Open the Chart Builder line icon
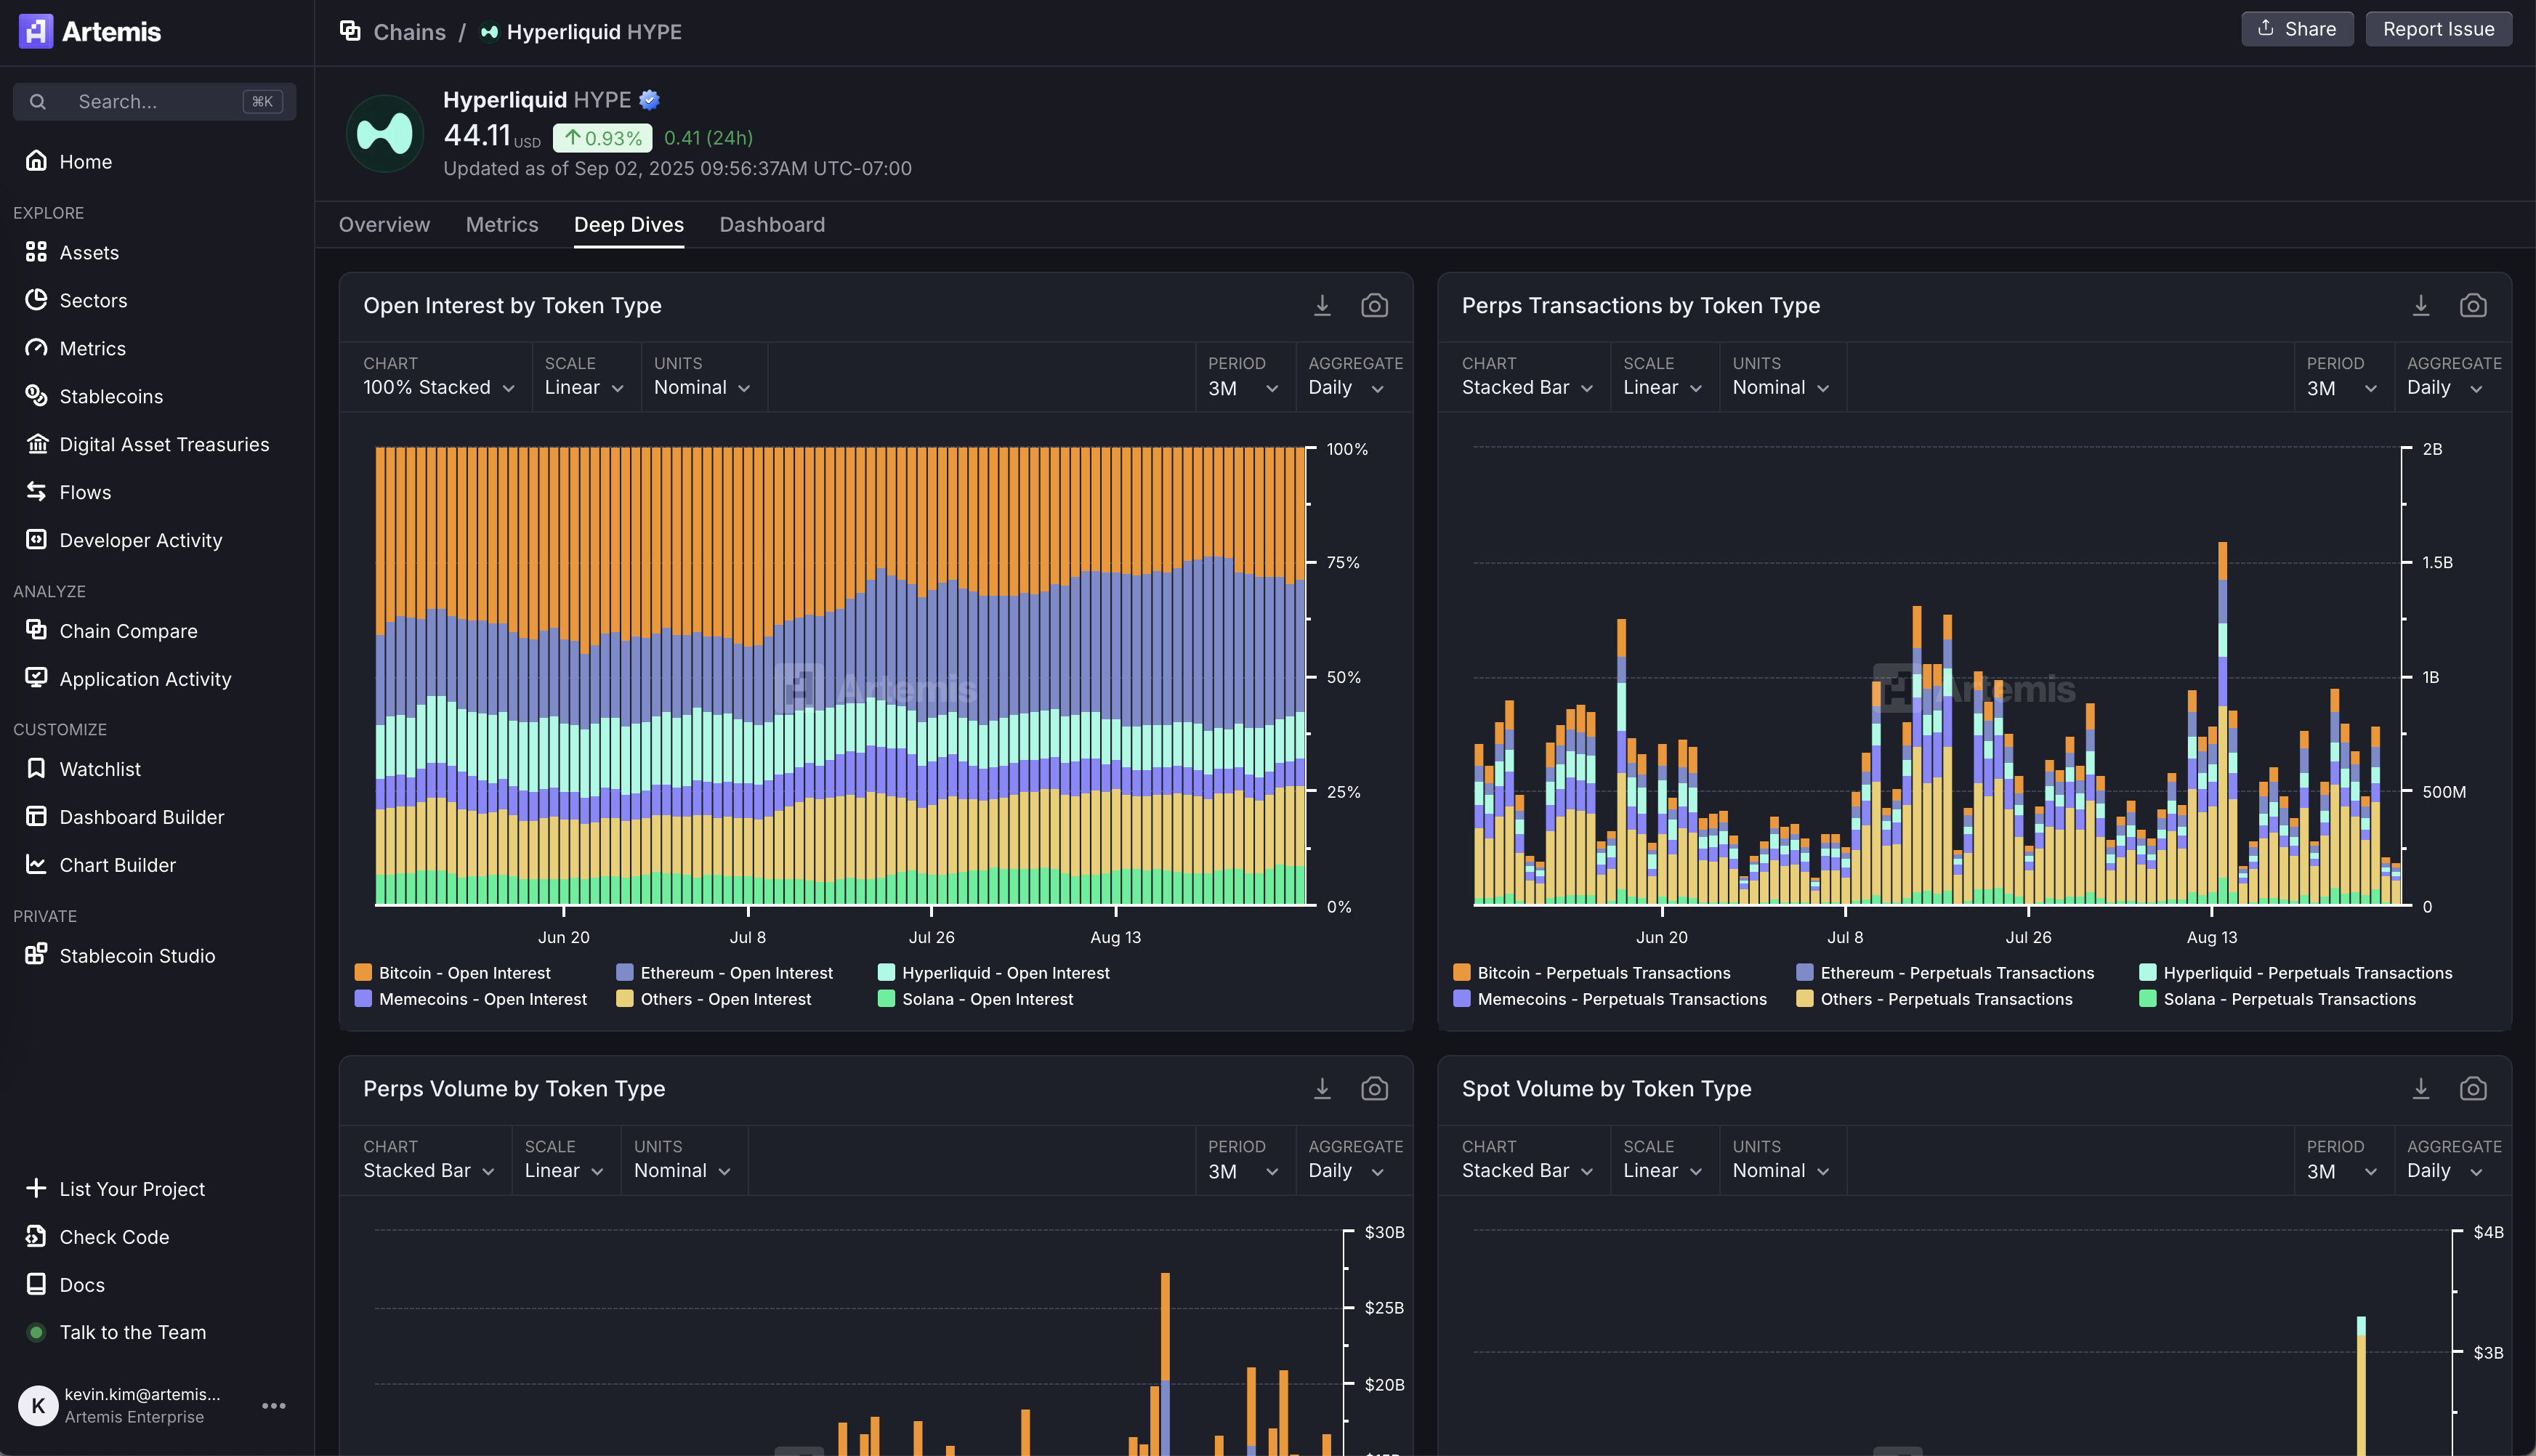2536x1456 pixels. 36,864
